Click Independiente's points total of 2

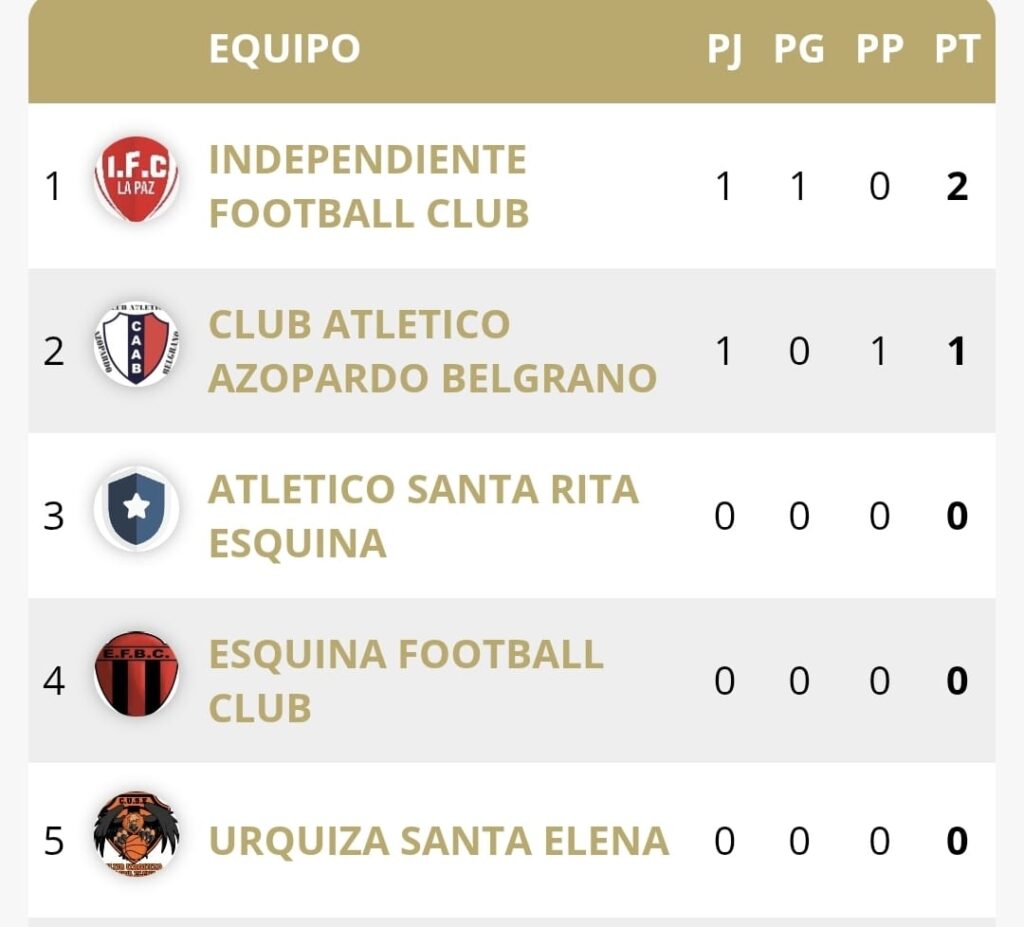[x=957, y=187]
